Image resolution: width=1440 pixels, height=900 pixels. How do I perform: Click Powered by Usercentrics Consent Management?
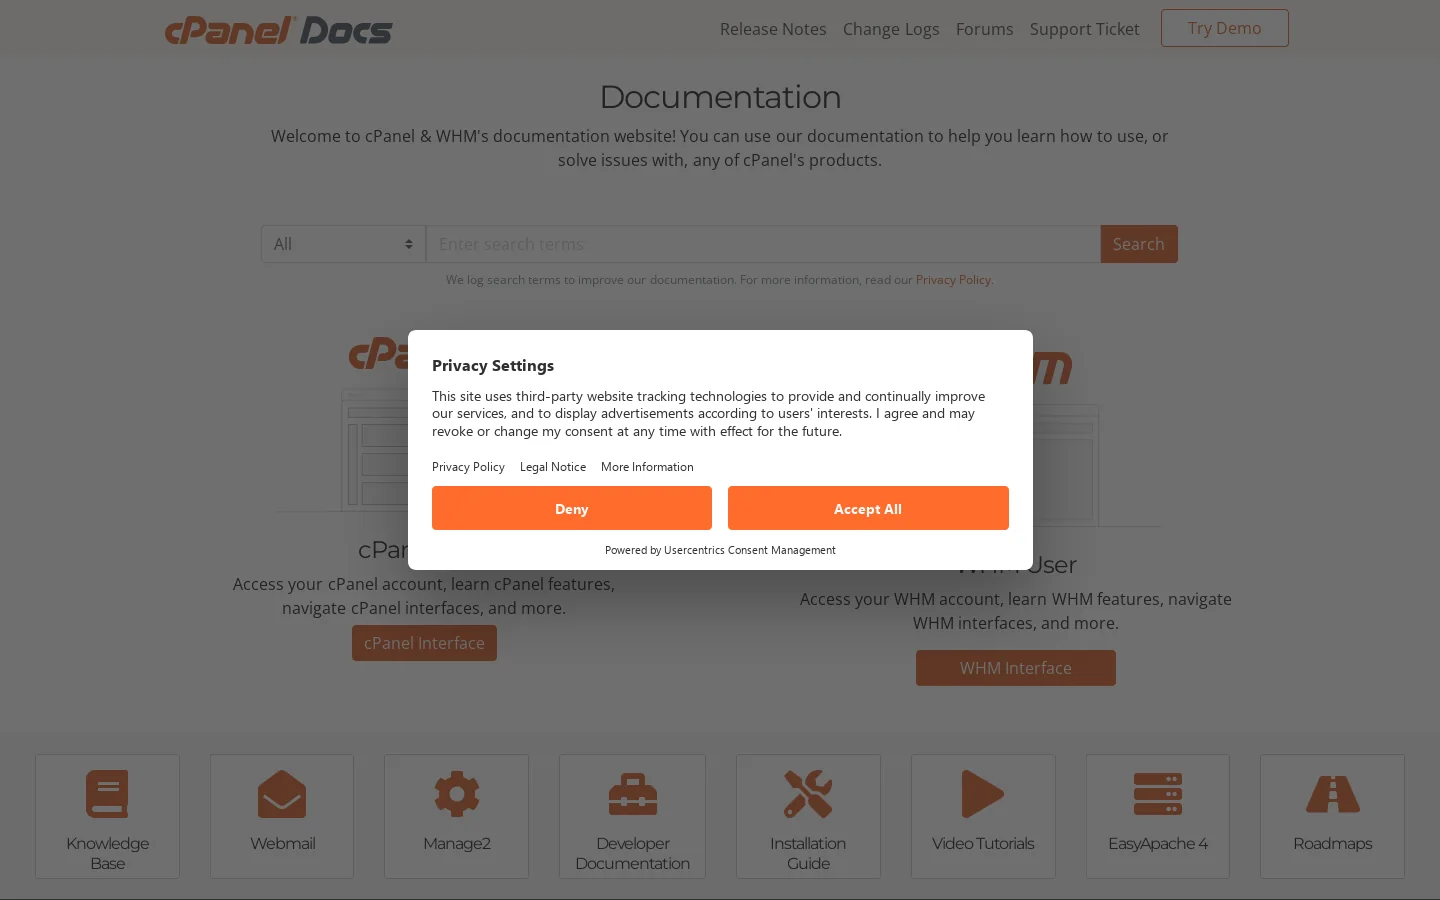(720, 550)
